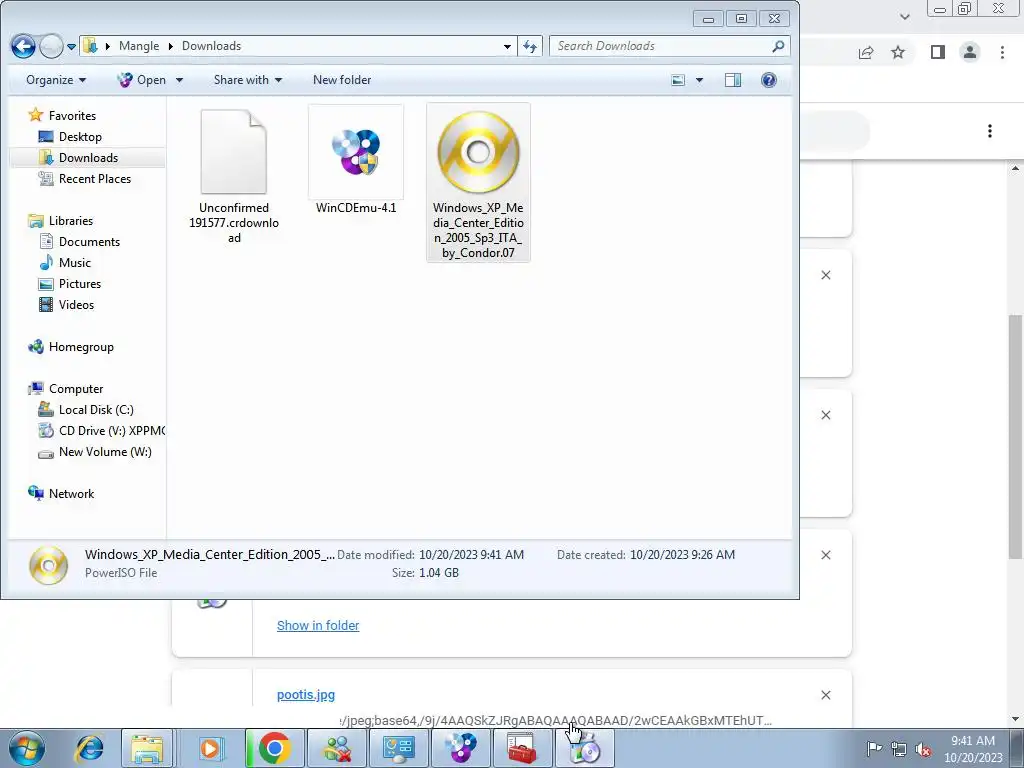Image resolution: width=1024 pixels, height=768 pixels.
Task: Open the Videos library
Action: click(76, 304)
